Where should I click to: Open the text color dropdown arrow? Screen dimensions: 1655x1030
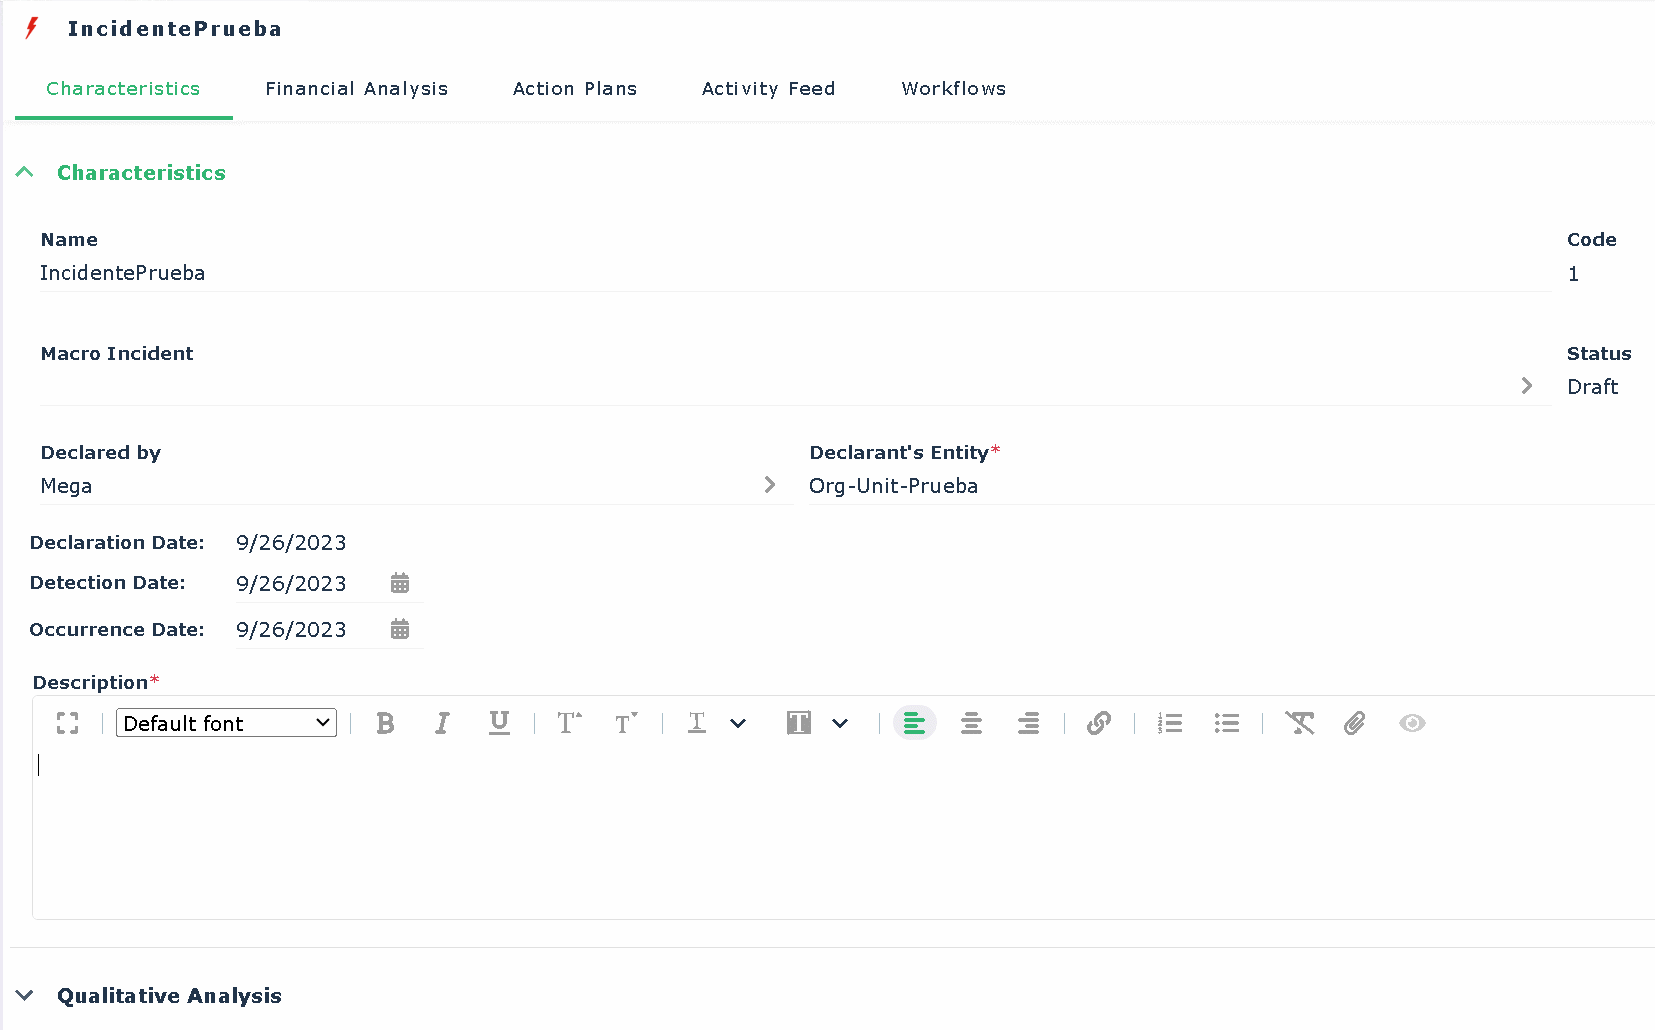[738, 723]
